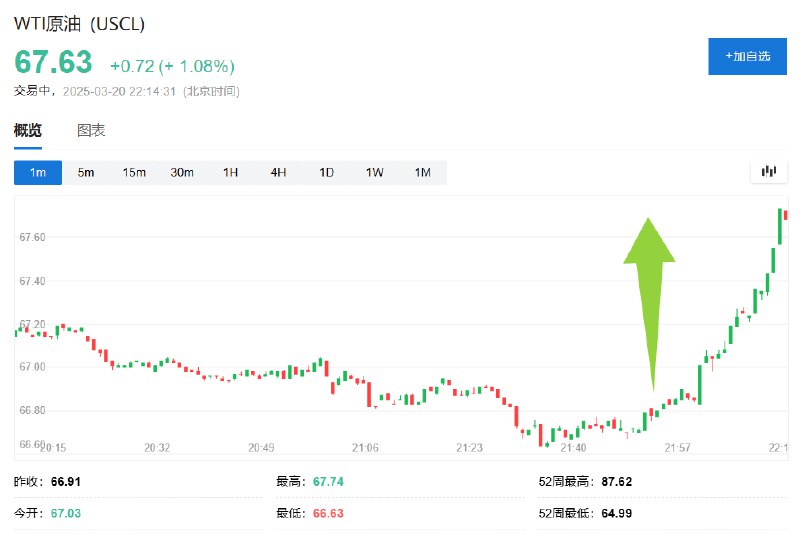
Task: Click the 67.40 price axis label
Action: (x=32, y=281)
